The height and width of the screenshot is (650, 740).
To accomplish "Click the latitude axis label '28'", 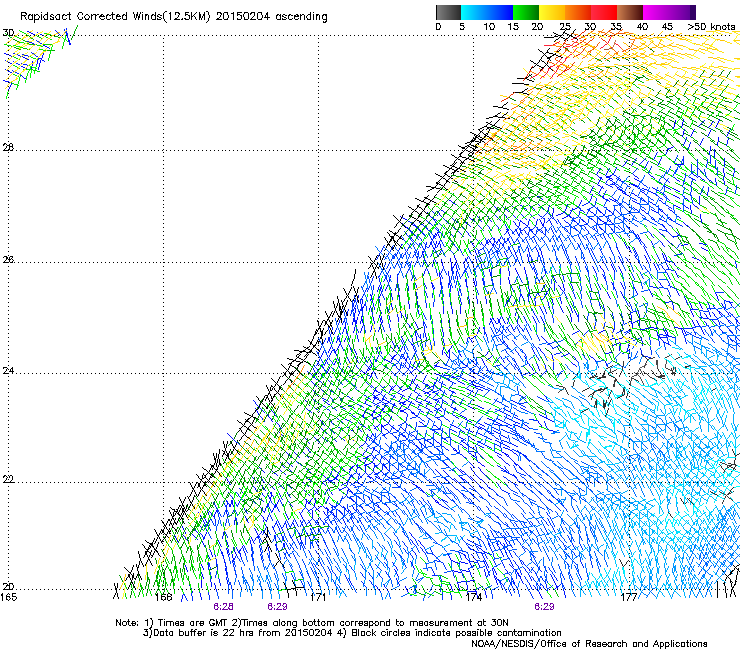I will tap(8, 147).
